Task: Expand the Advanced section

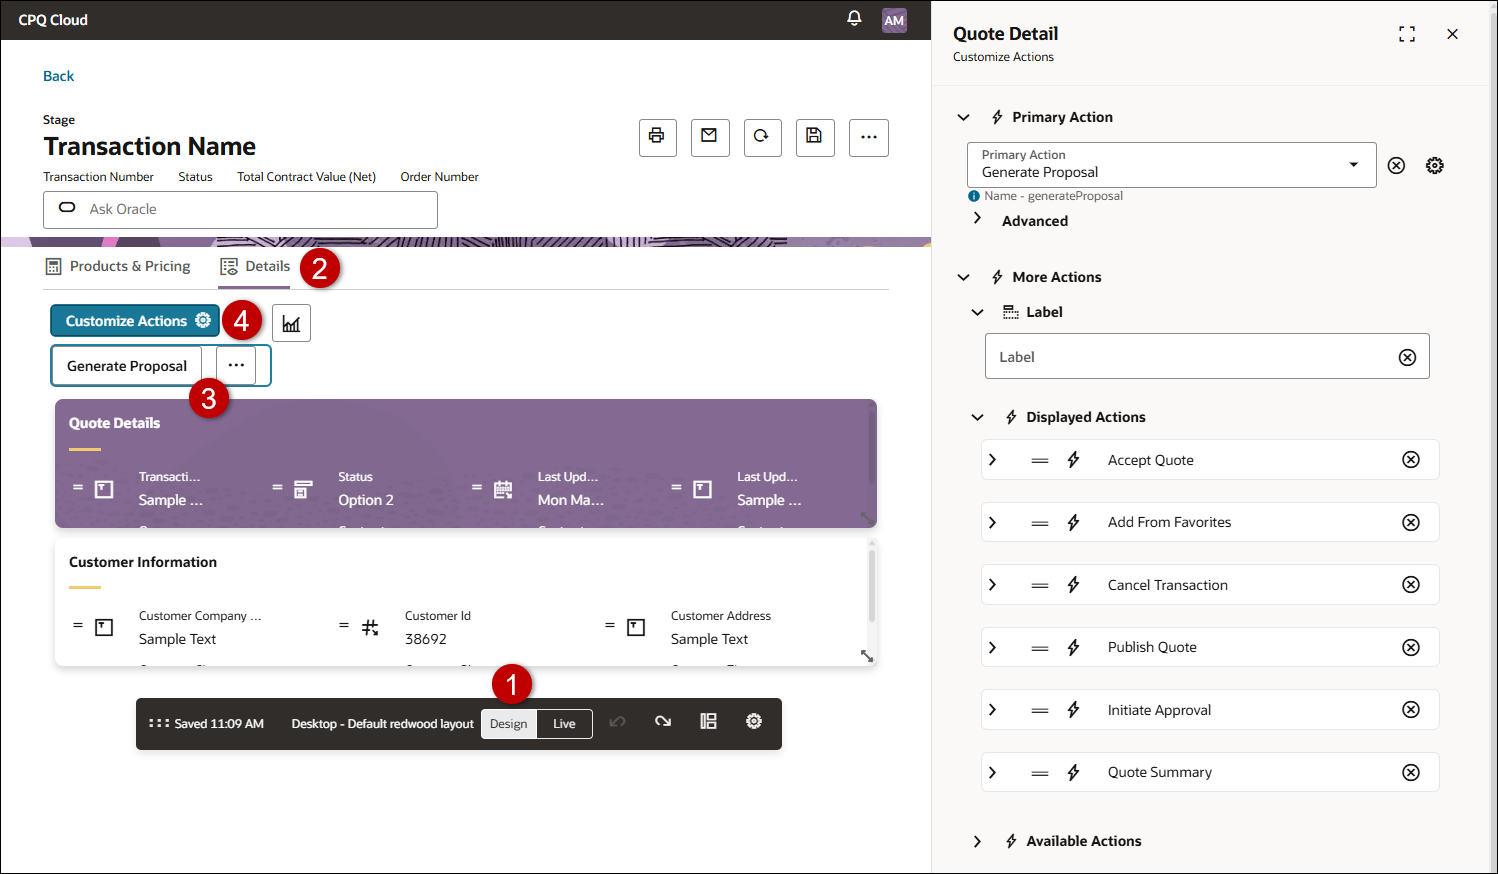Action: click(x=977, y=218)
